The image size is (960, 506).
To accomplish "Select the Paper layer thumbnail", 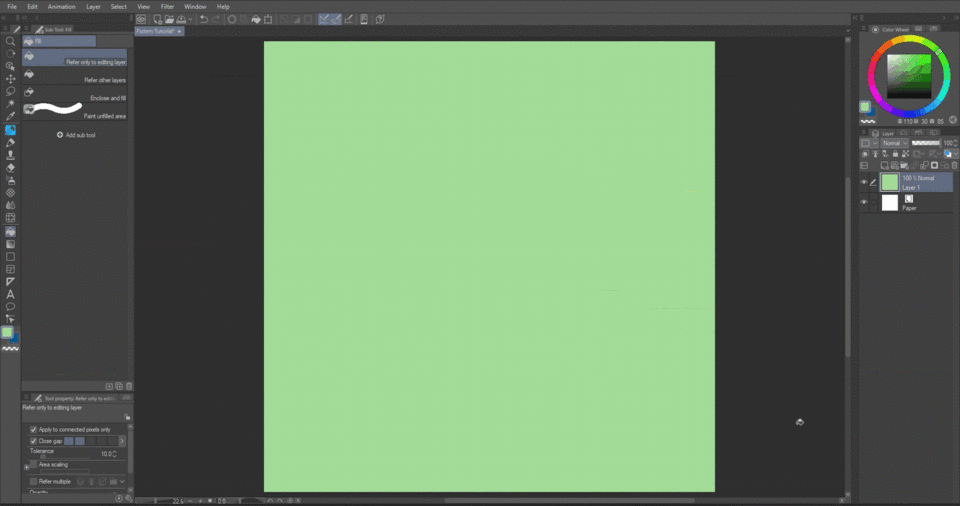I will point(890,203).
